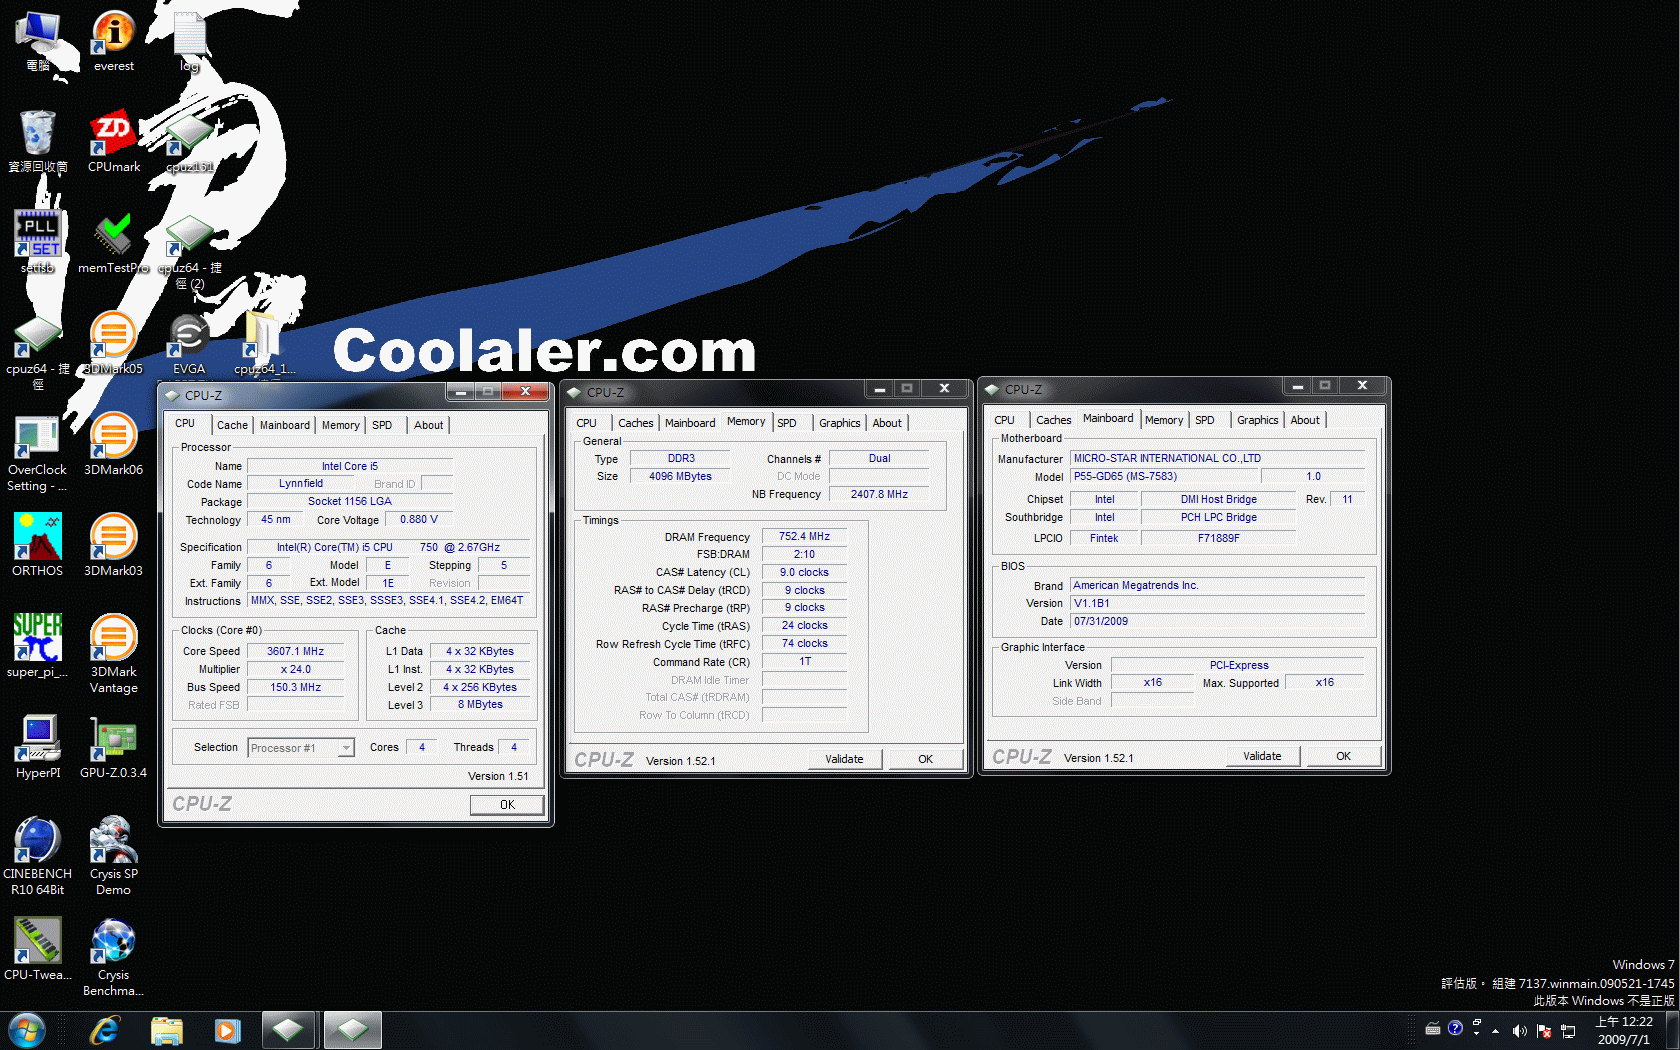Screen dimensions: 1680x1050
Task: Switch to Cache tab in first CPU-Z window
Action: (232, 425)
